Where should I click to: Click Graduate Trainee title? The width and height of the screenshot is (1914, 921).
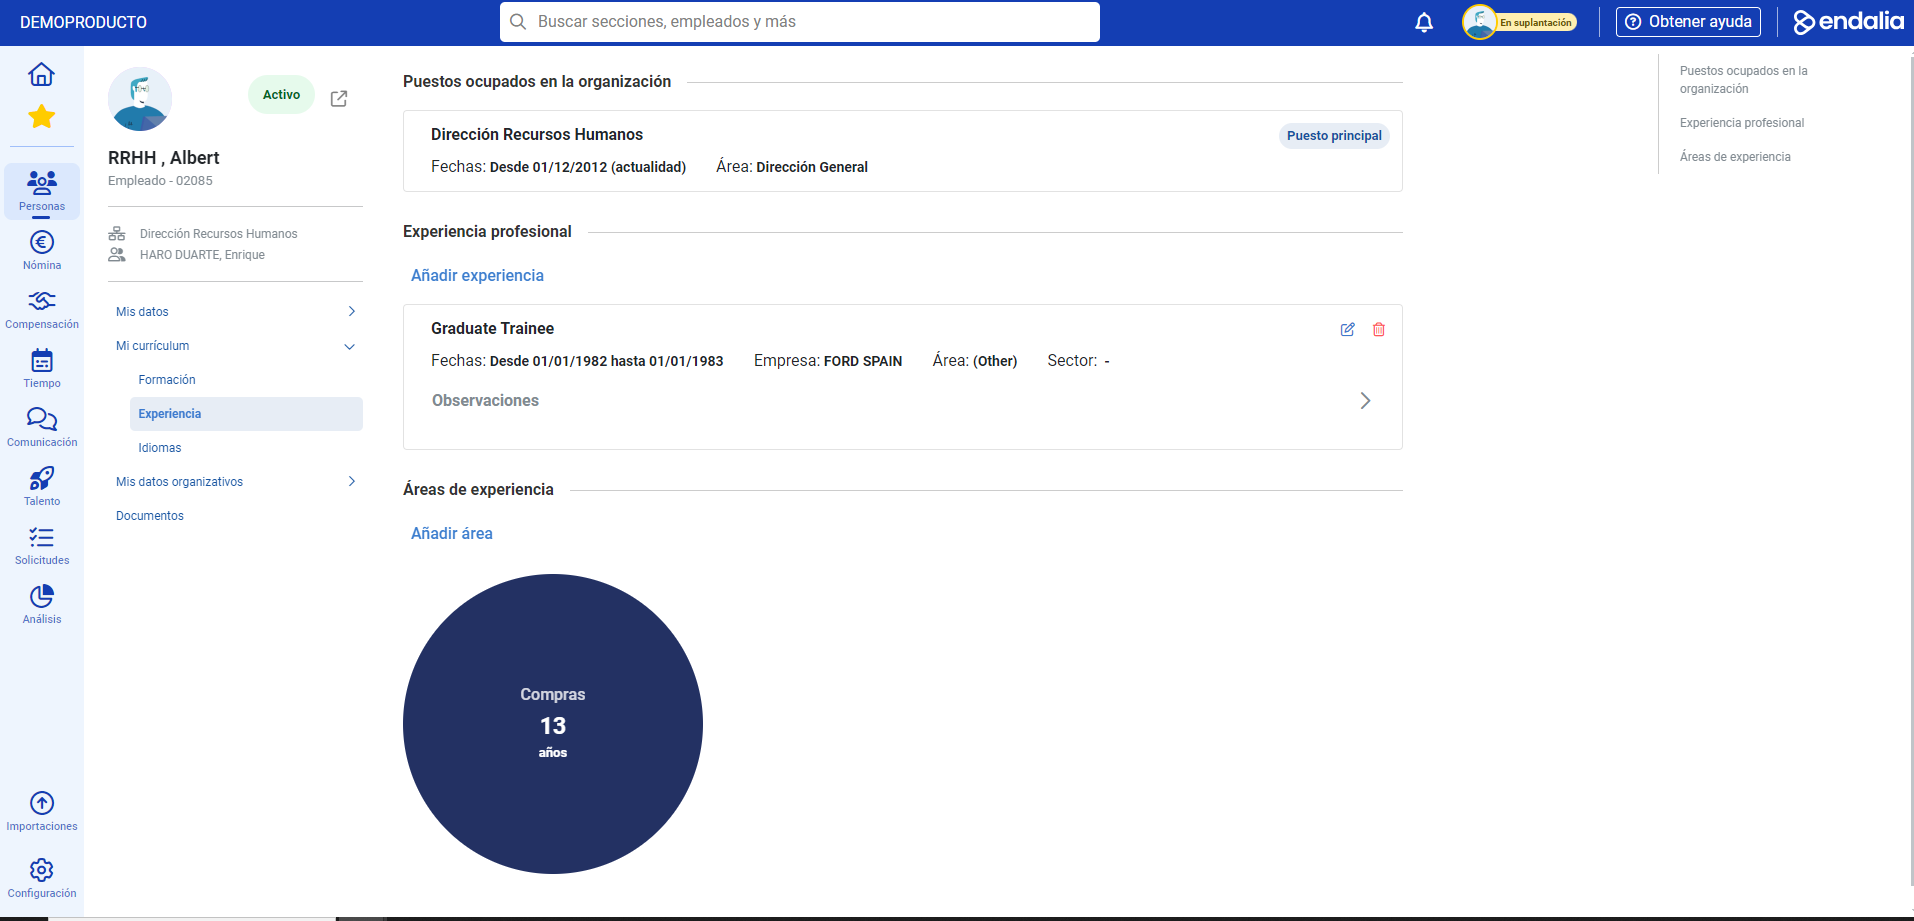[x=492, y=328]
